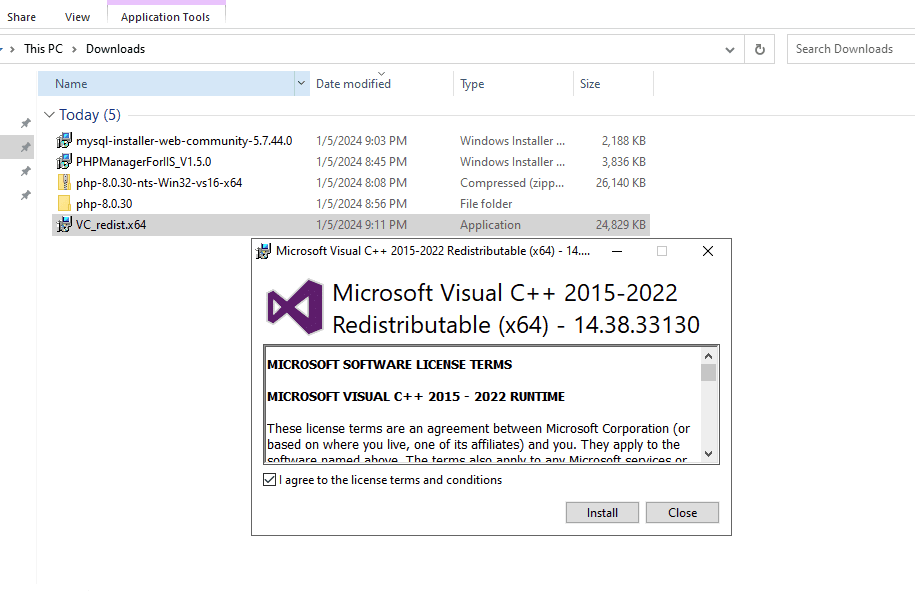Open the Share ribbon tab
This screenshot has width=915, height=591.
coord(21,17)
